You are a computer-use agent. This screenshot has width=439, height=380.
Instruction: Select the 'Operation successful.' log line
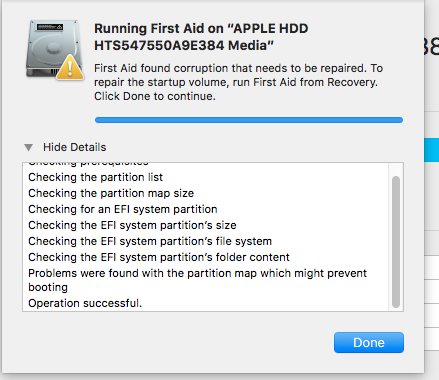(x=85, y=303)
